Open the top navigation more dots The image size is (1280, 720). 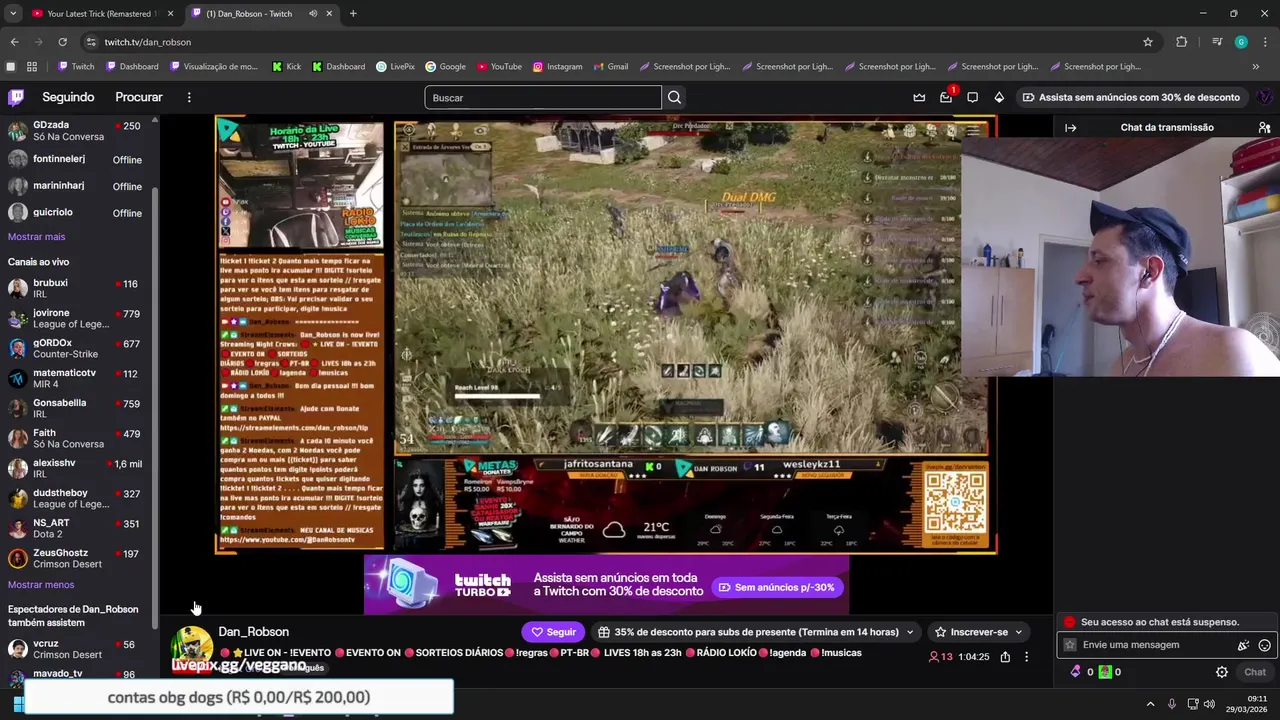click(189, 97)
